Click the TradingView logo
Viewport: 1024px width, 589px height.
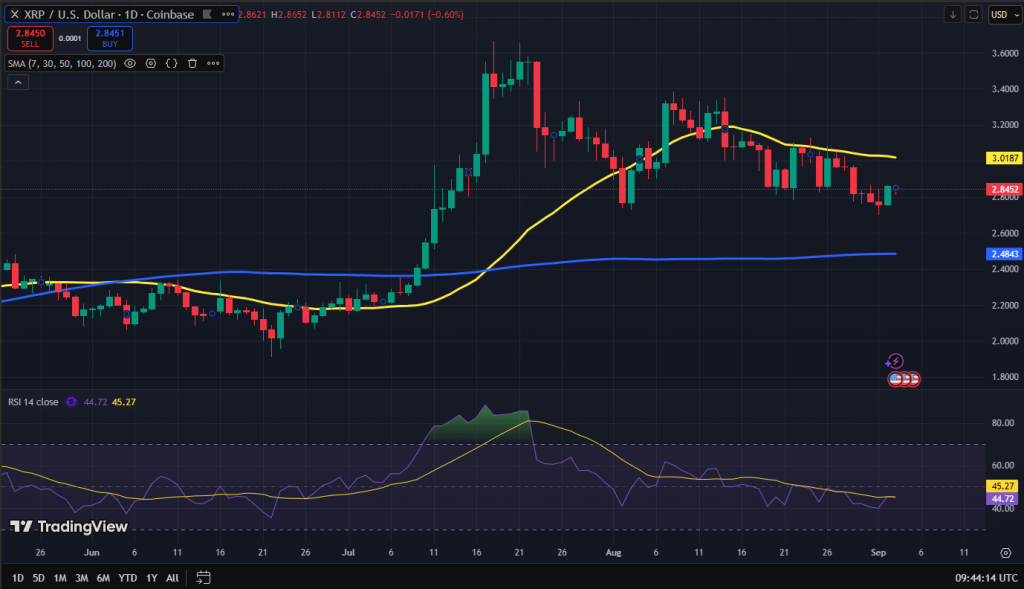(69, 526)
